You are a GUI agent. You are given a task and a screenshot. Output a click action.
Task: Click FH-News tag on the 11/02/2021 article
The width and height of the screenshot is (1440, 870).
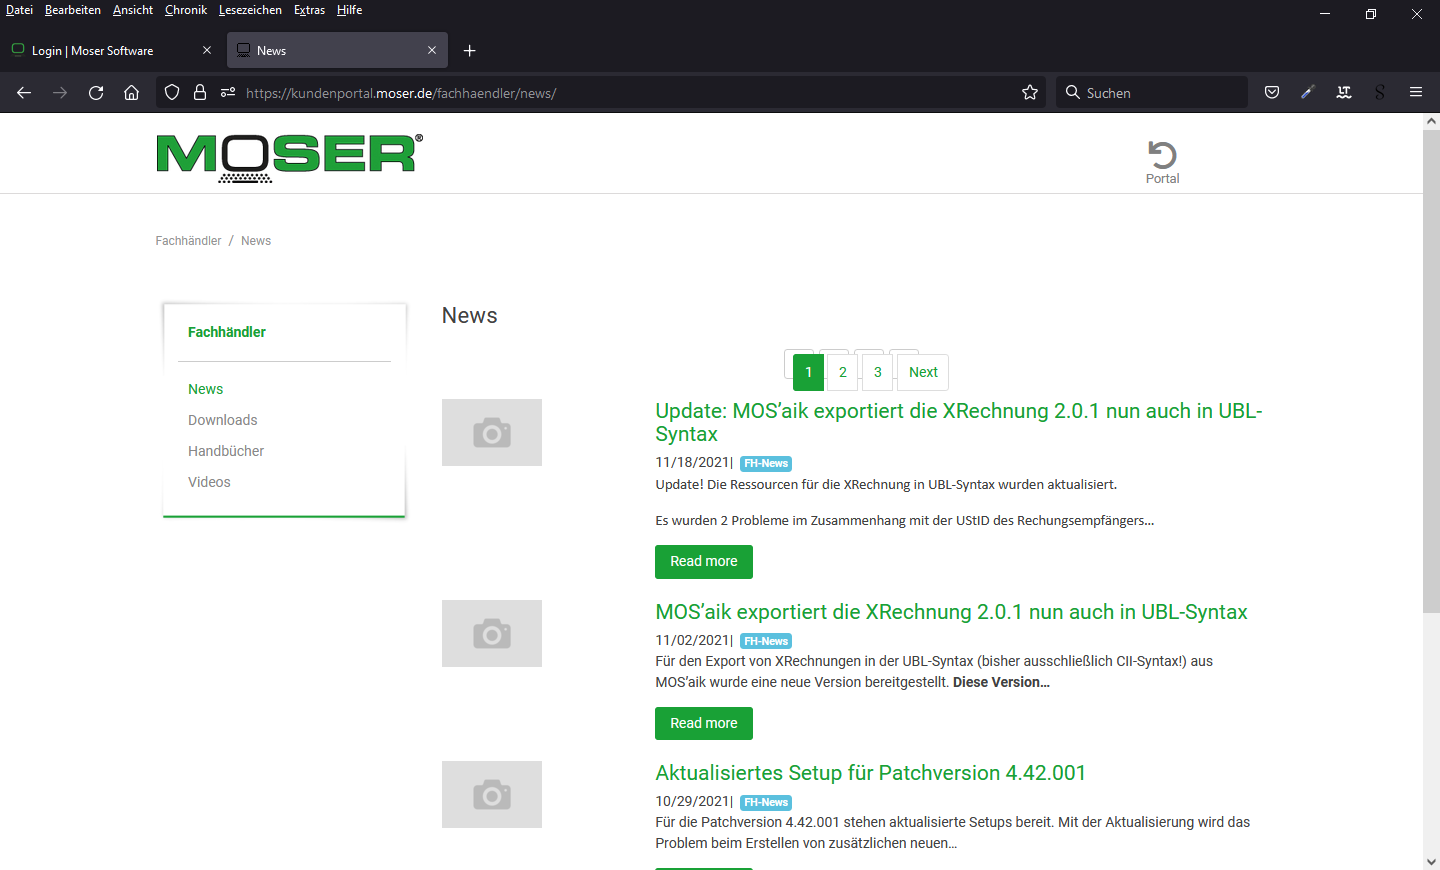click(766, 641)
